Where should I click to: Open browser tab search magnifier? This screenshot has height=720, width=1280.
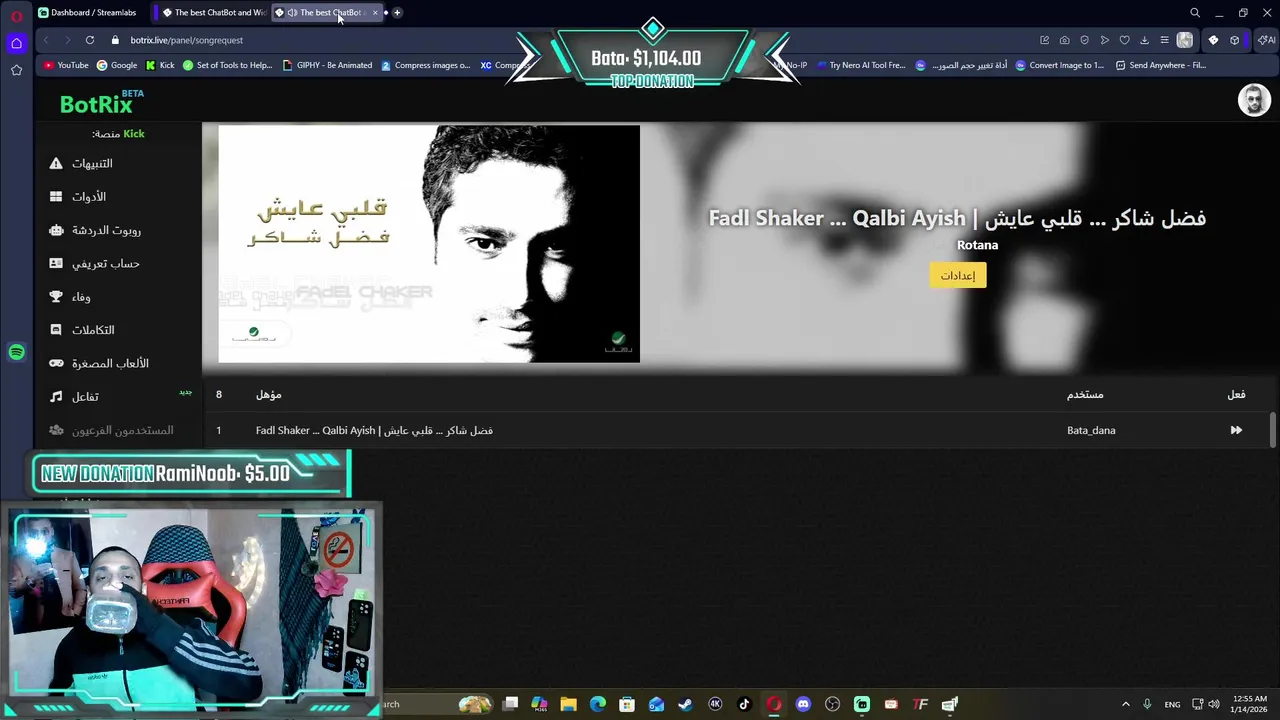click(1194, 12)
